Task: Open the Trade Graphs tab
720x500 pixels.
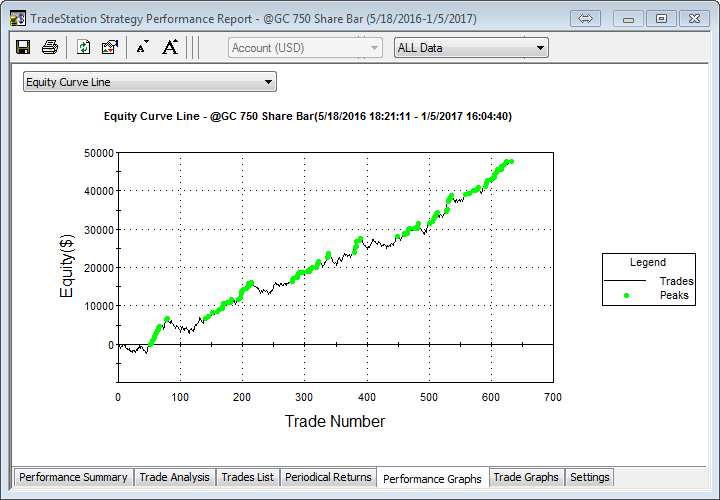Action: click(x=526, y=477)
